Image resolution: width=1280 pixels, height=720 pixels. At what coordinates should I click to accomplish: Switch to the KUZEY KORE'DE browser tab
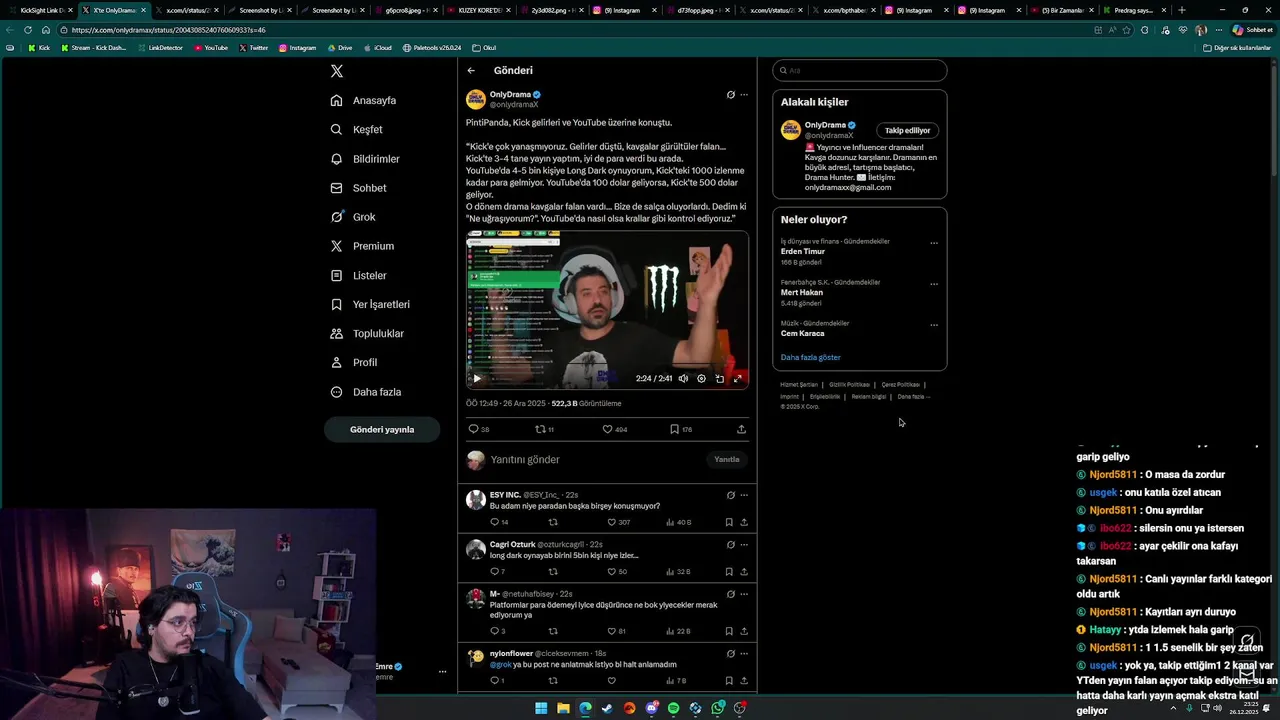coord(480,10)
